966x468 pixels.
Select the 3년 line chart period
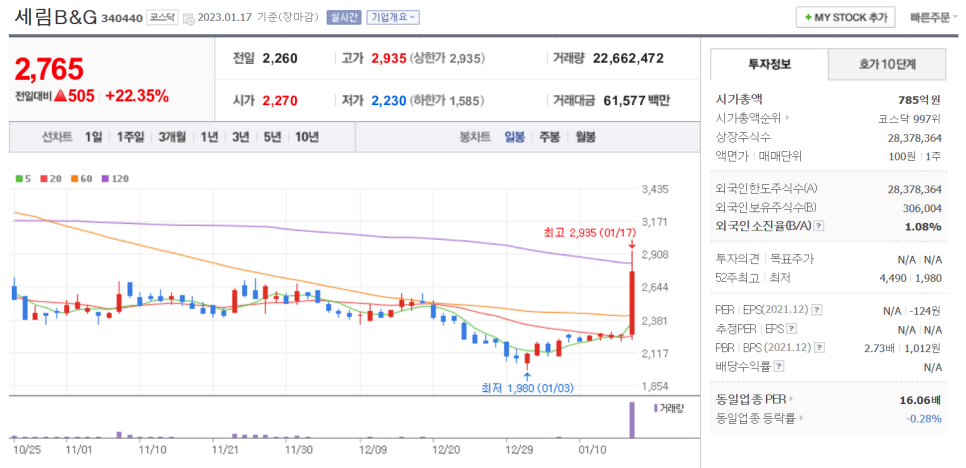[240, 137]
